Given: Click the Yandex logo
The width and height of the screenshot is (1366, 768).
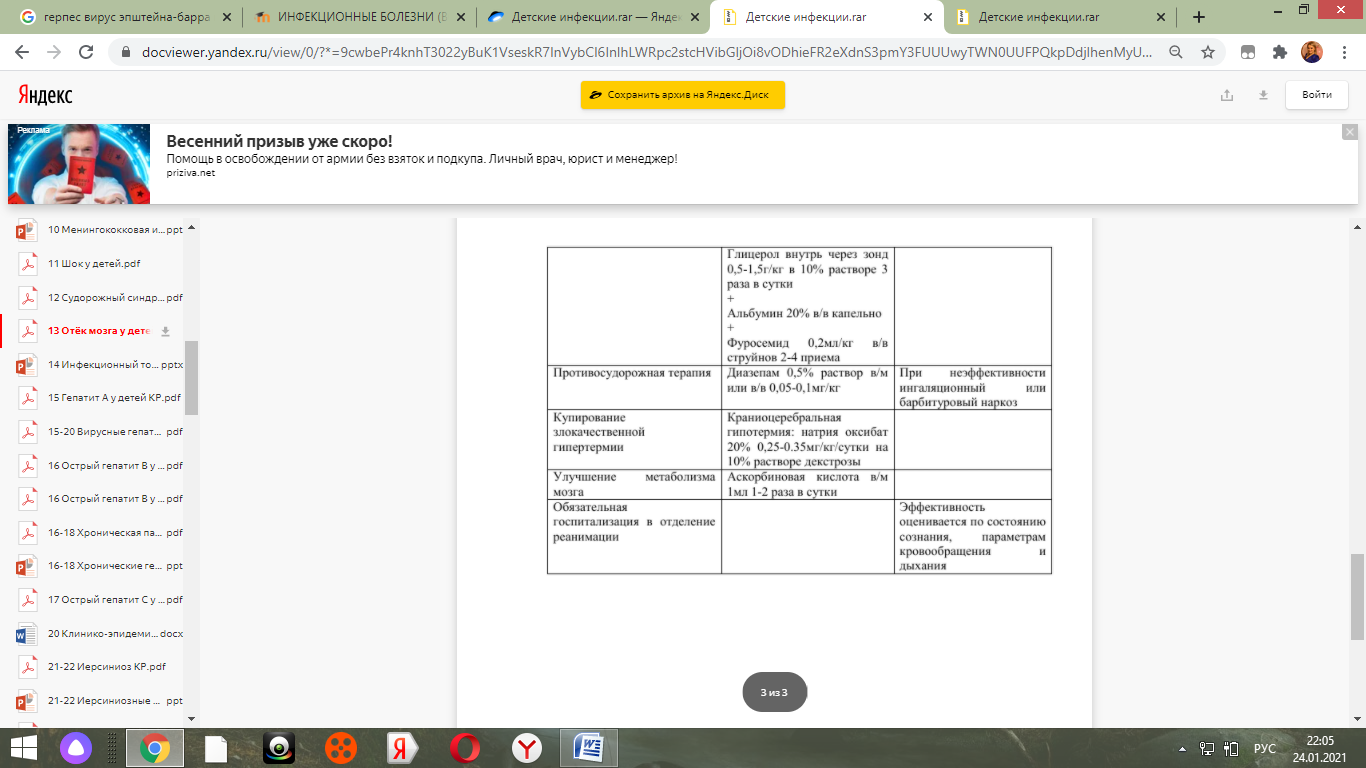Looking at the screenshot, I should (45, 95).
